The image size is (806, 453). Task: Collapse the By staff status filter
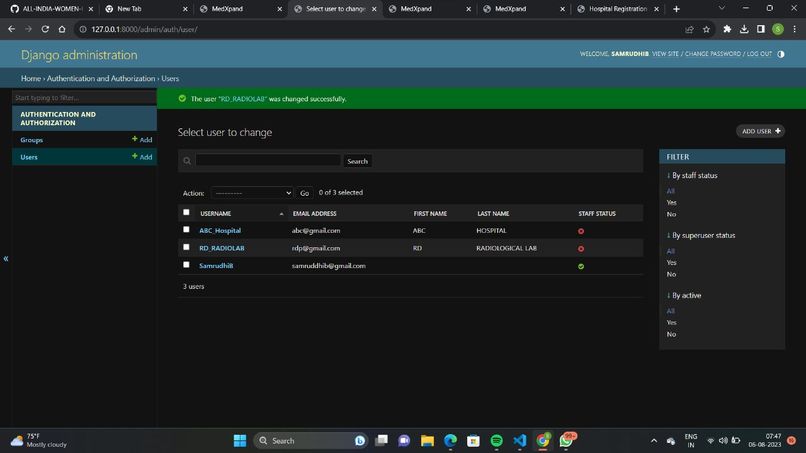(x=692, y=175)
